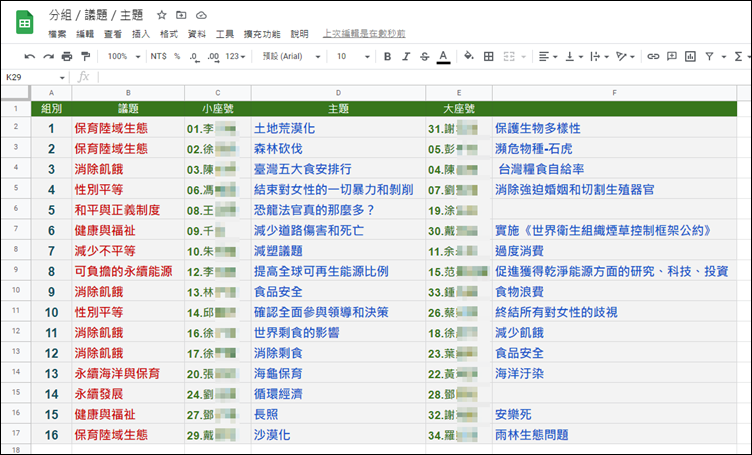Open vertical align dropdown
The width and height of the screenshot is (752, 455).
pyautogui.click(x=574, y=57)
